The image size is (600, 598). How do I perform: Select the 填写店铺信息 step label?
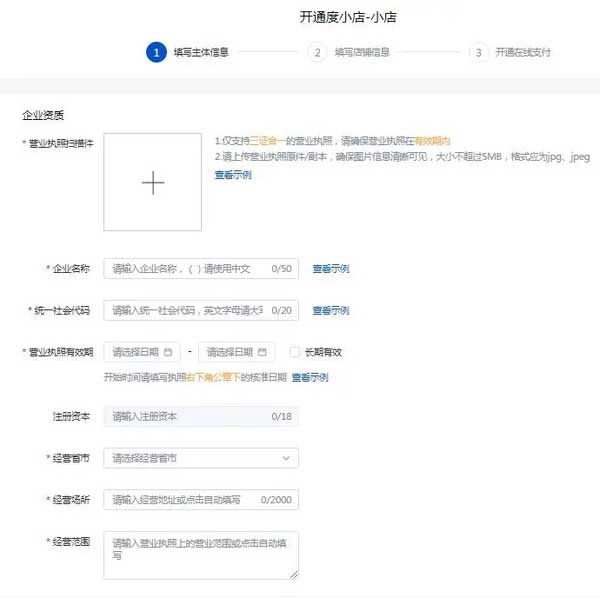(x=362, y=52)
